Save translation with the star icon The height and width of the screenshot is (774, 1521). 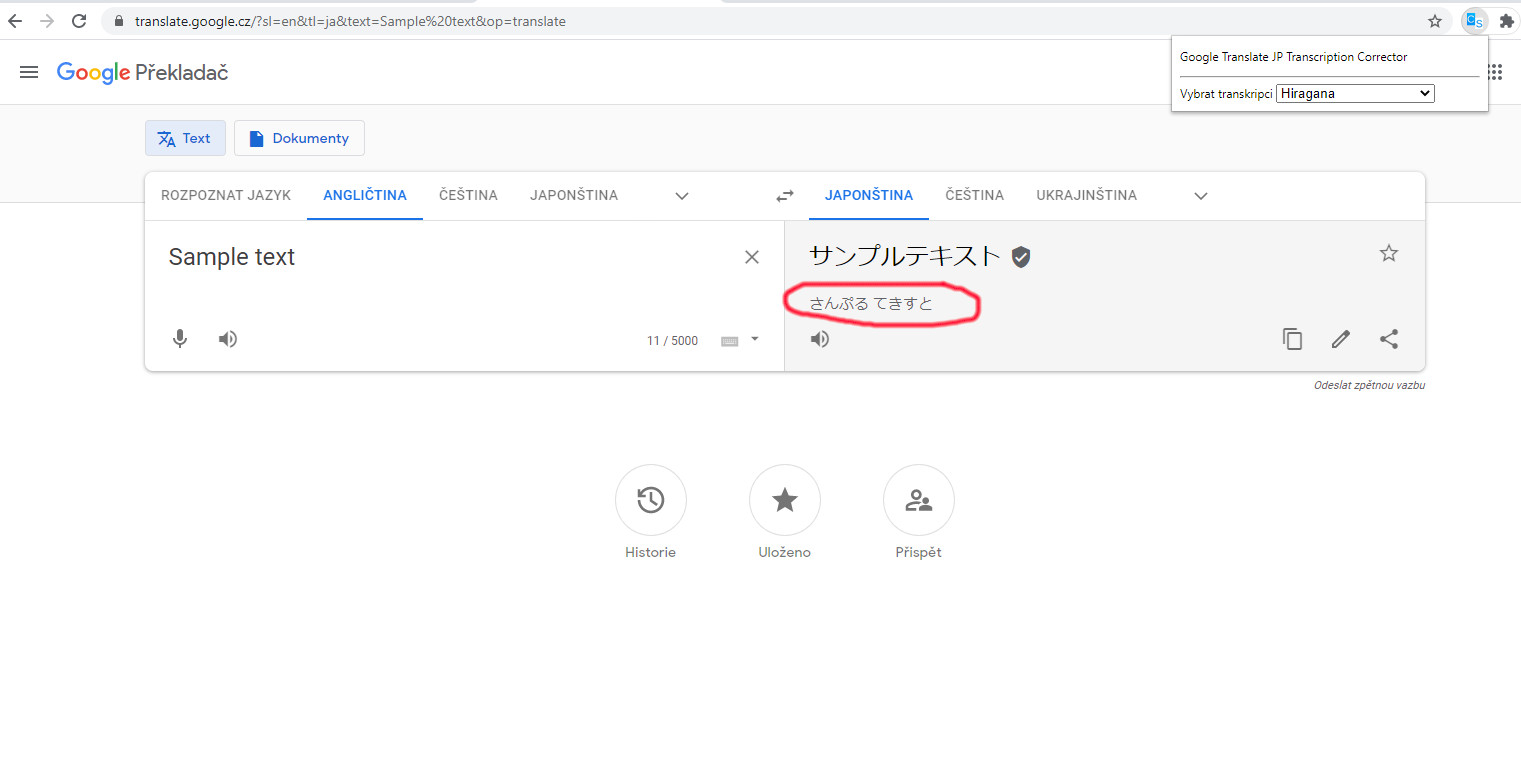[x=1389, y=253]
